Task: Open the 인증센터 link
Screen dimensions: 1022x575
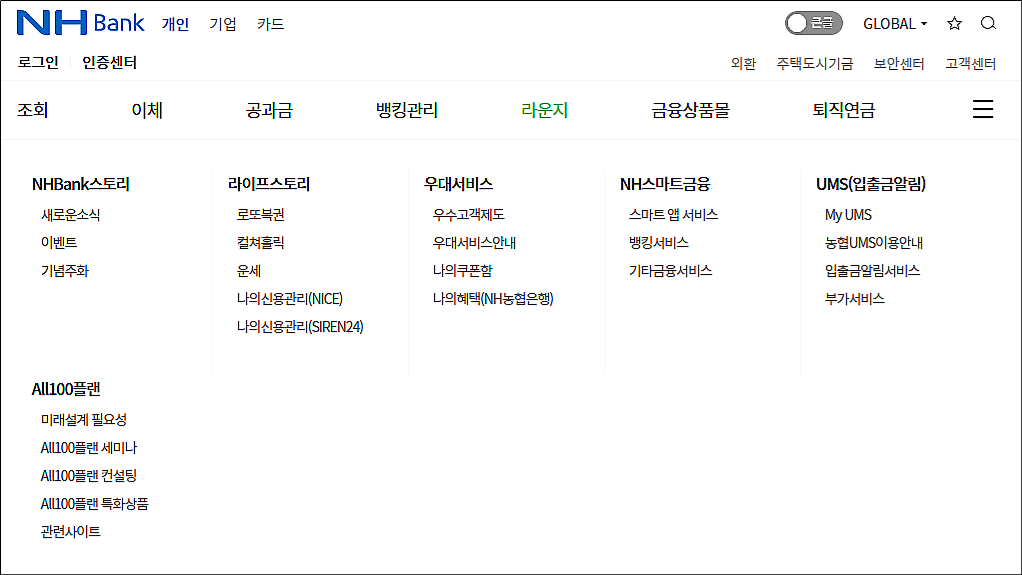Action: tap(110, 63)
